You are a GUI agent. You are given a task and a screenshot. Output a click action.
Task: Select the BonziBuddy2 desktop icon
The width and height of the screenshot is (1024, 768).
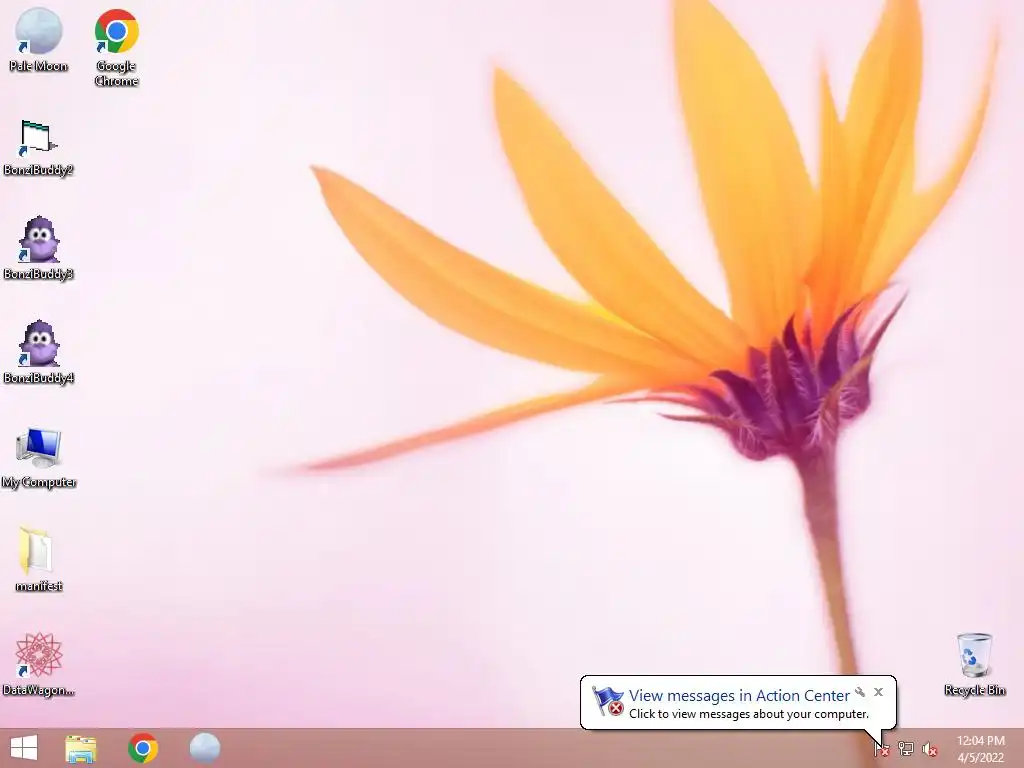tap(39, 148)
